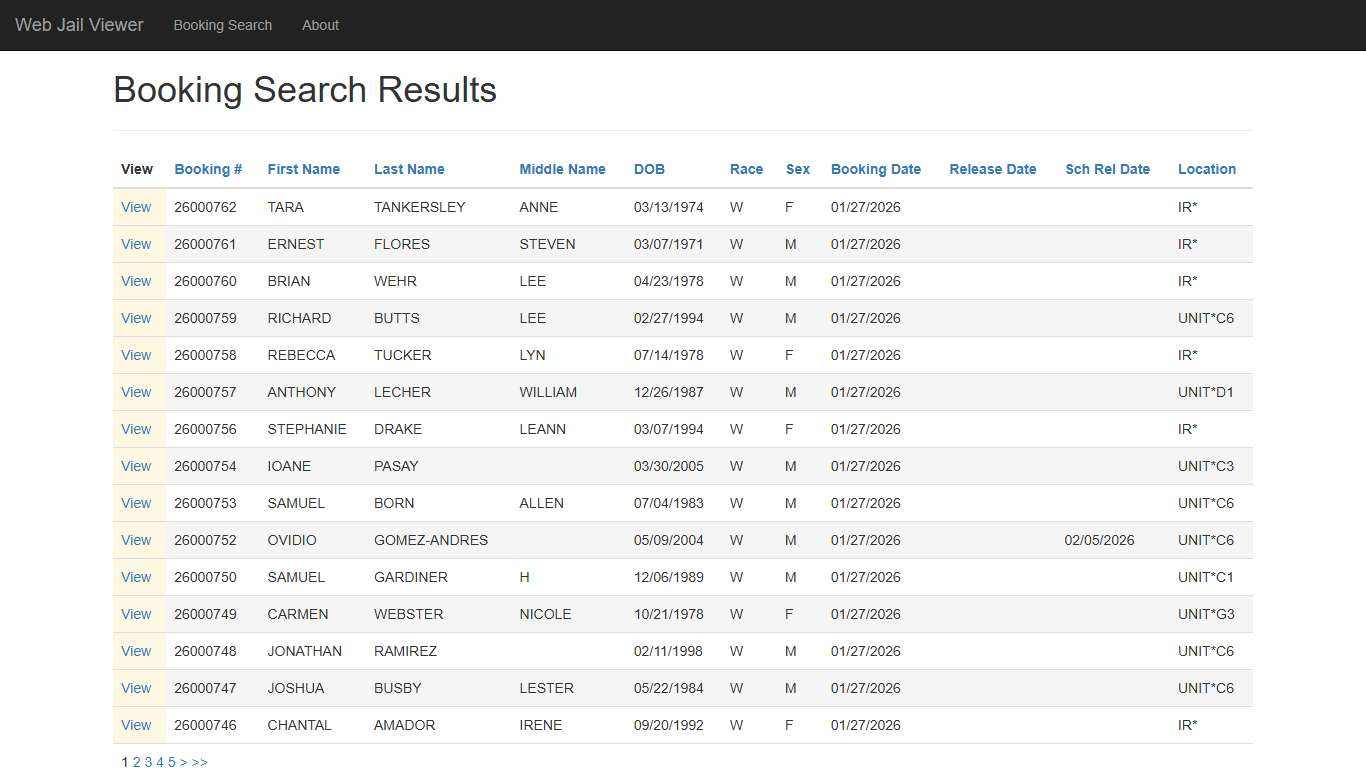Jump to last results page using >>
The image size is (1366, 768).
199,762
